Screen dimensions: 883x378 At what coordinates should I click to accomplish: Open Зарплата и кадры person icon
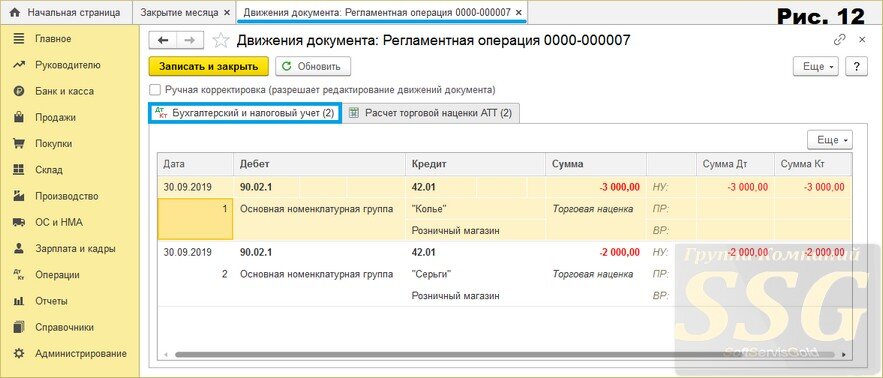tap(19, 248)
